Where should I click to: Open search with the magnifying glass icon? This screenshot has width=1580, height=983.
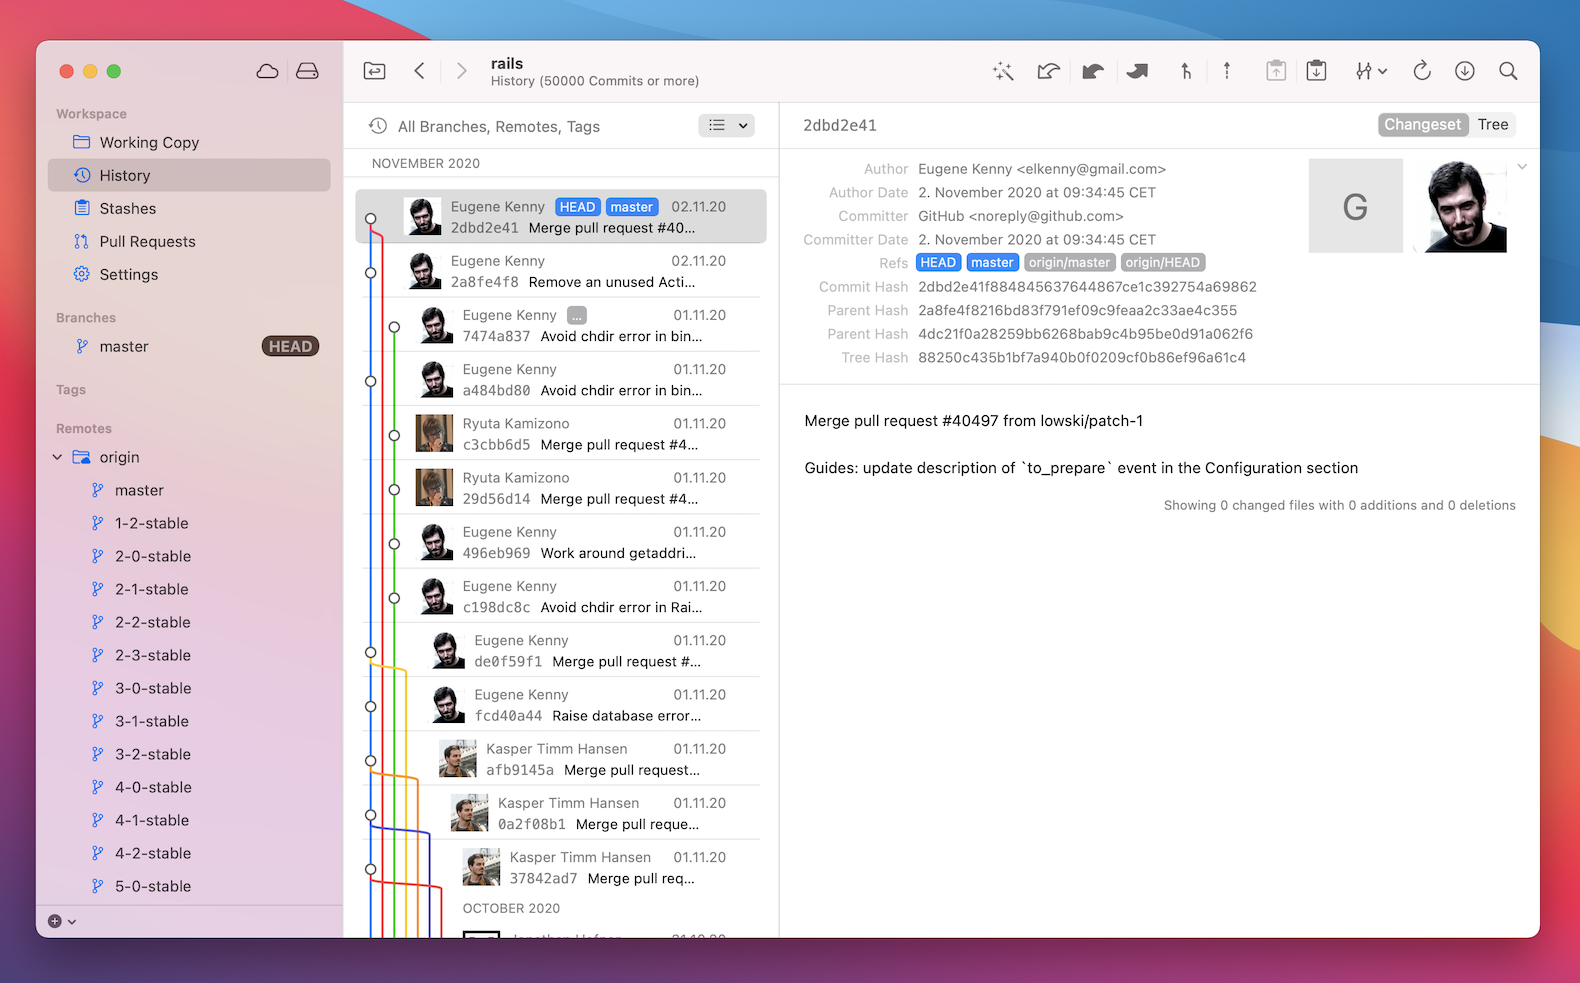coord(1508,71)
